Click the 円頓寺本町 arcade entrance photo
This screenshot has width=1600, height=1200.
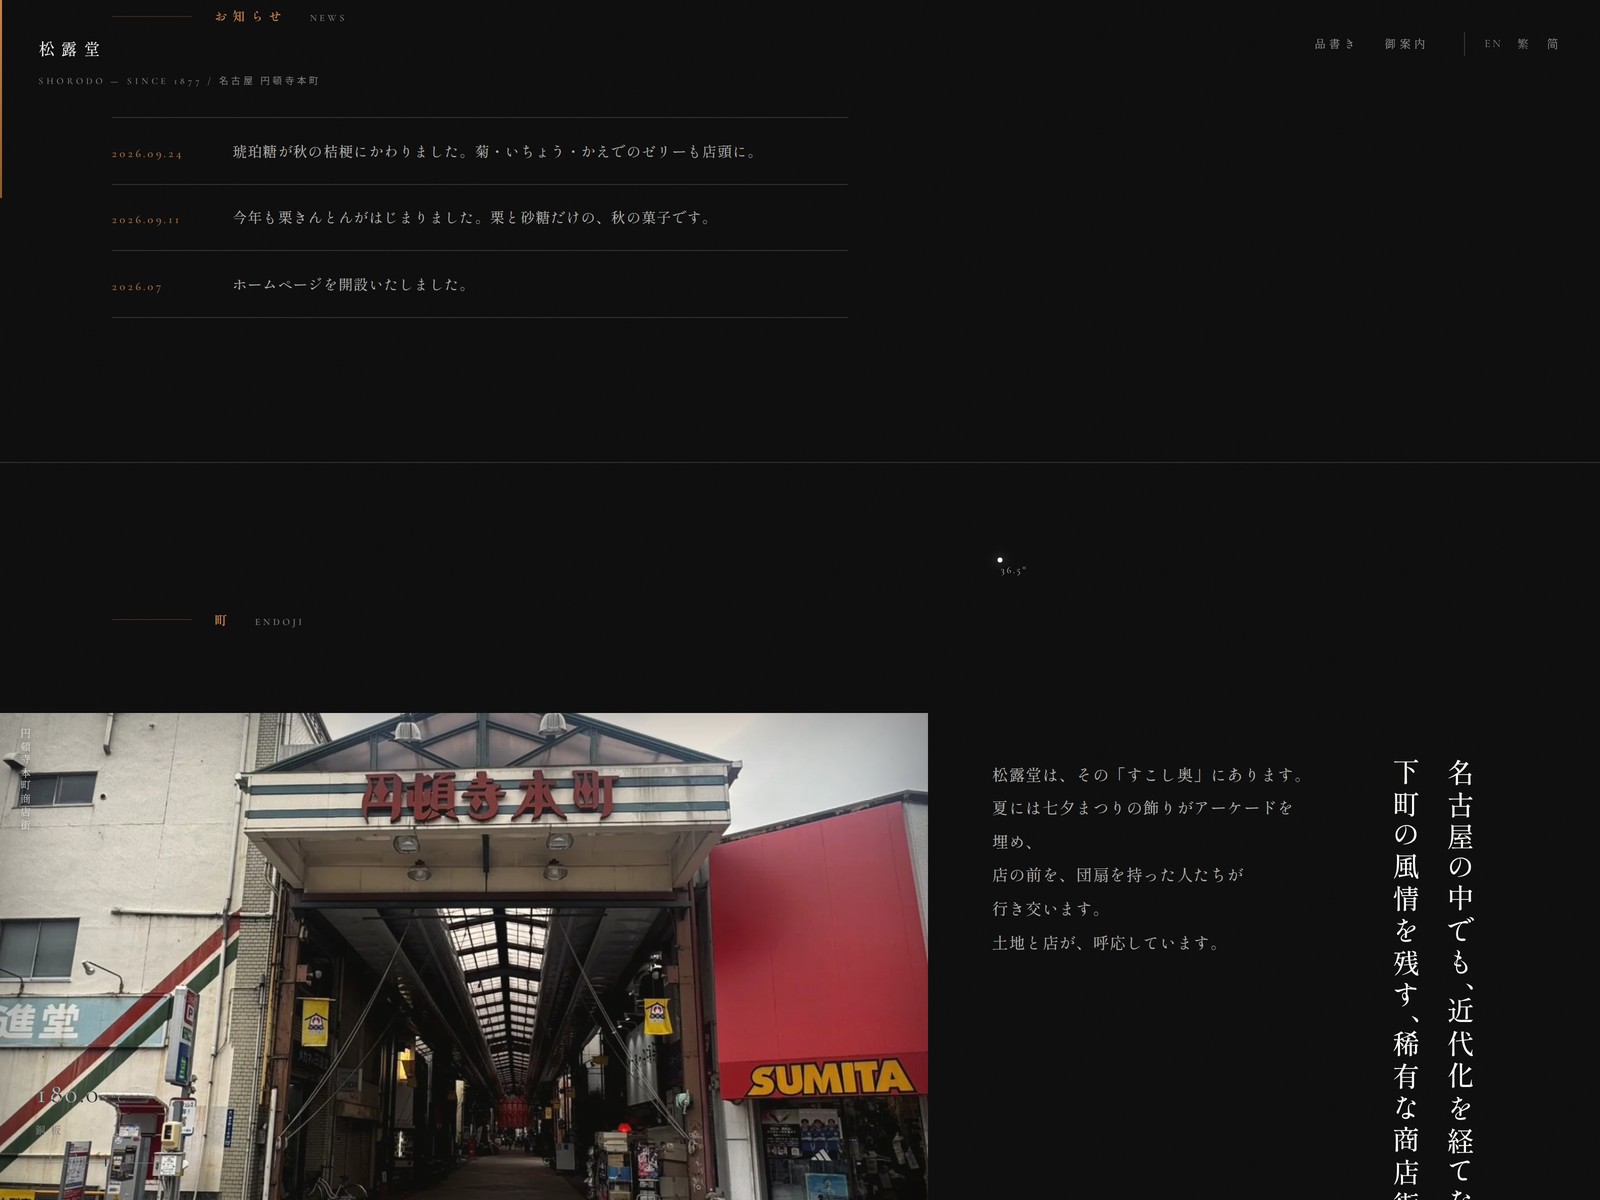click(x=464, y=956)
